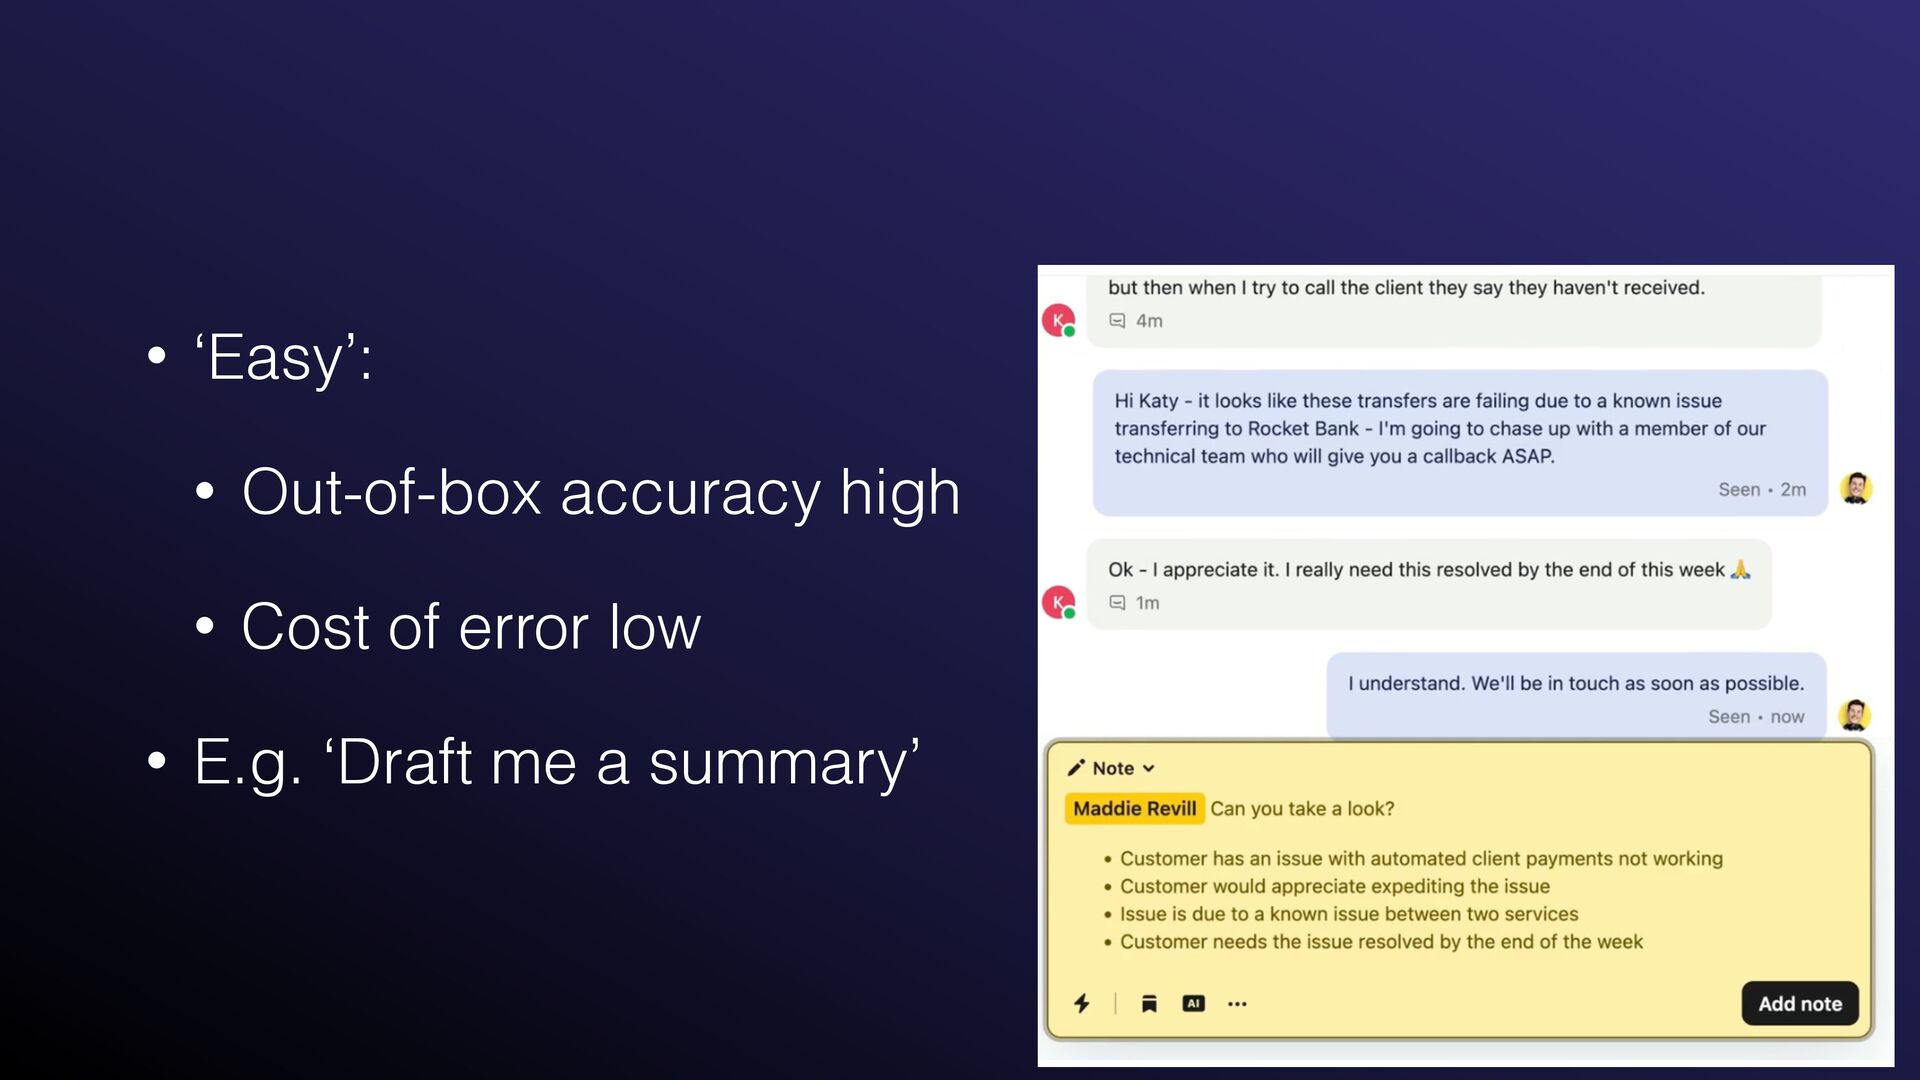The image size is (1920, 1080).
Task: Click agent avatar next to Seen now
Action: pos(1855,715)
